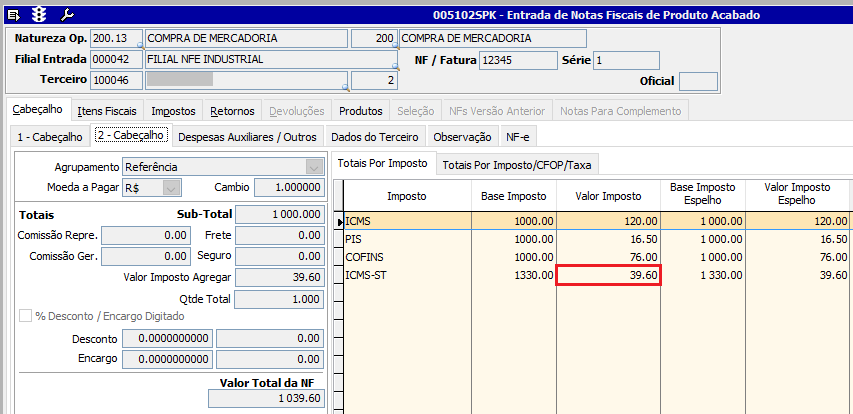
Task: Select the PIS row in tax grid
Action: (x=595, y=239)
